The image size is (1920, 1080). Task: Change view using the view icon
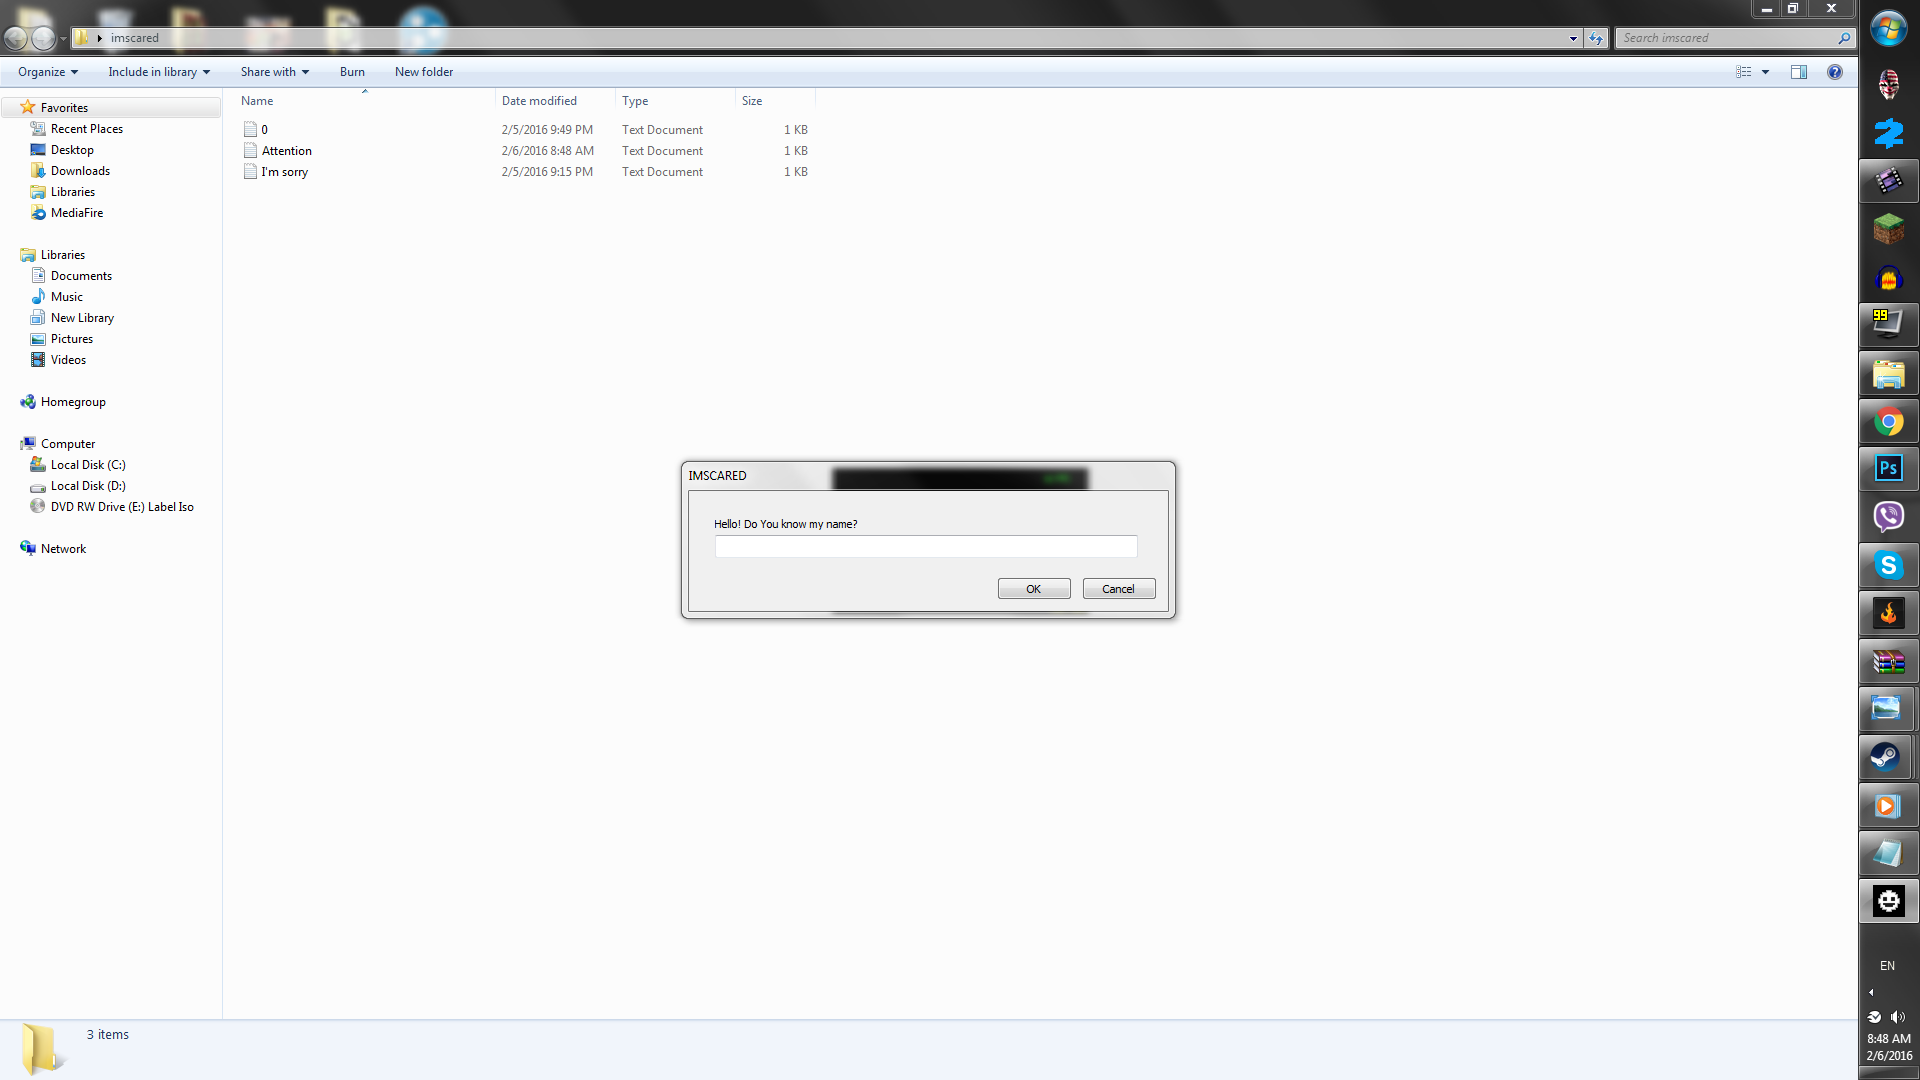[x=1744, y=72]
